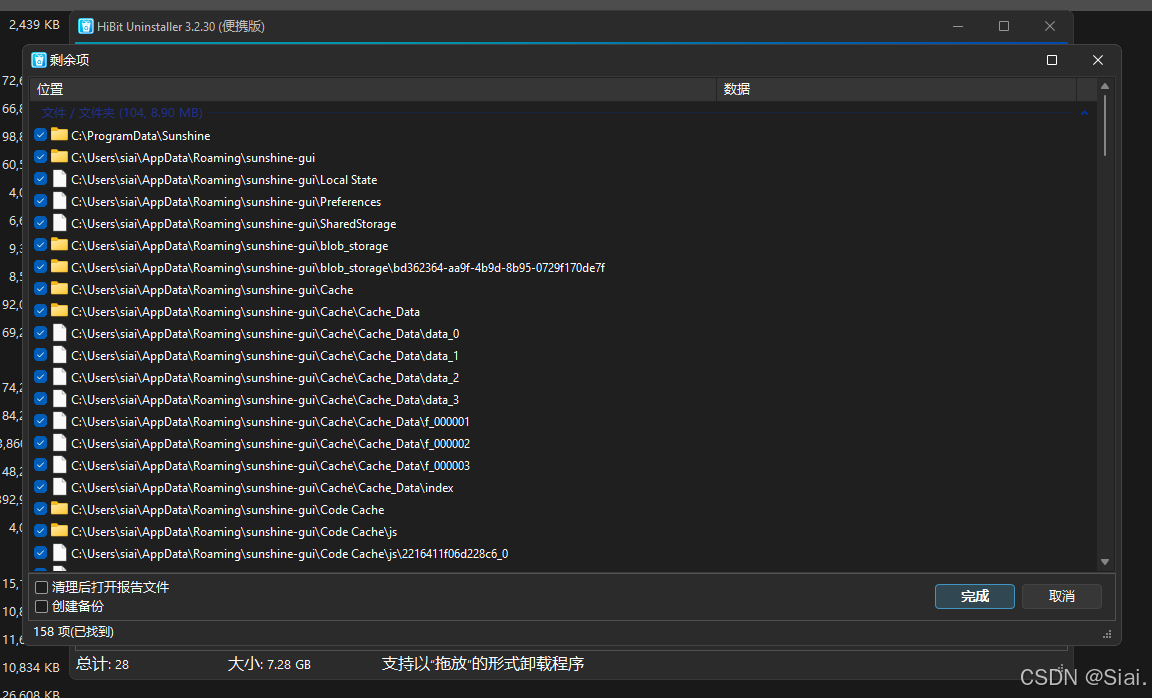Click the file icon for data_3
The height and width of the screenshot is (698, 1152).
60,400
